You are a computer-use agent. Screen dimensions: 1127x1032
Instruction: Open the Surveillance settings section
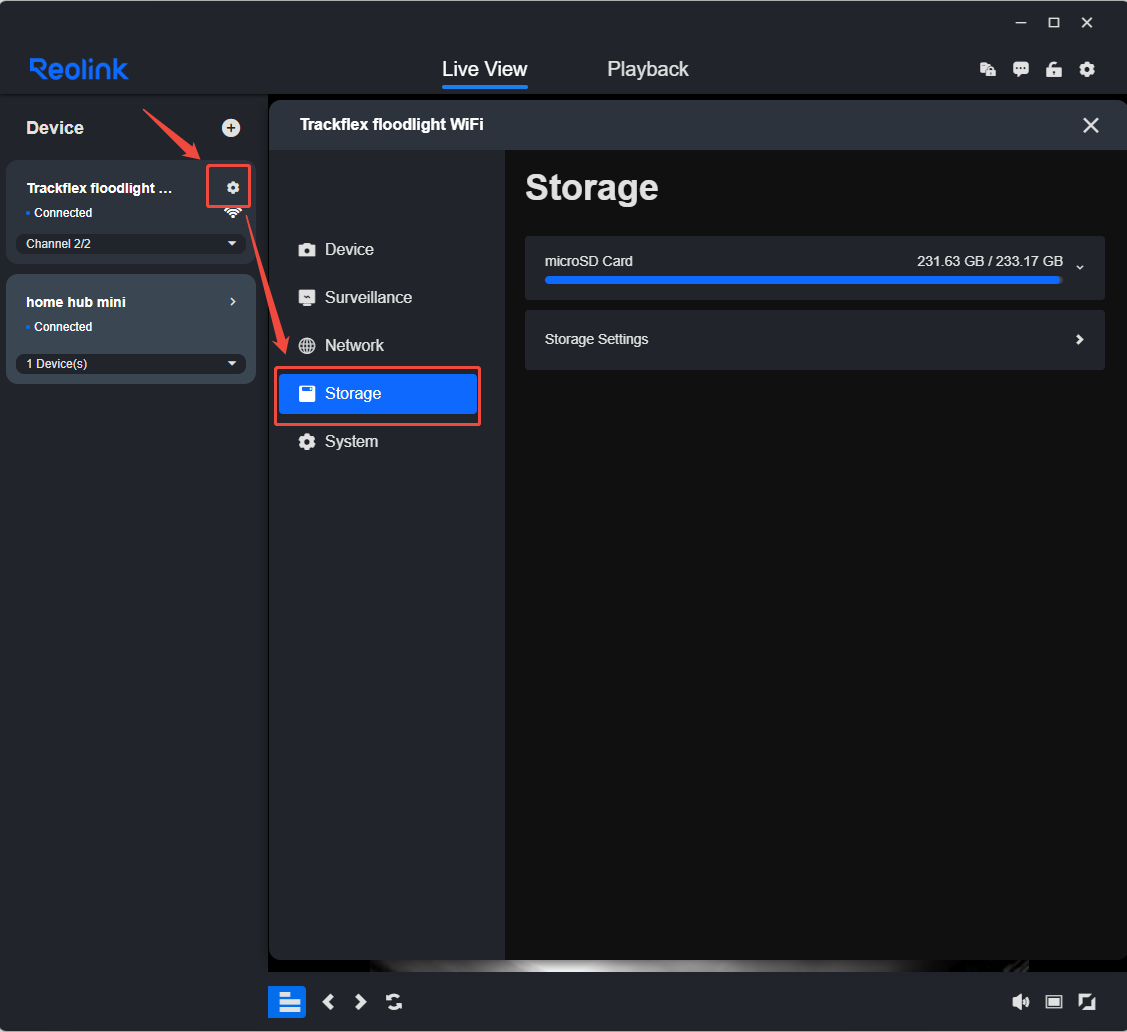378,298
